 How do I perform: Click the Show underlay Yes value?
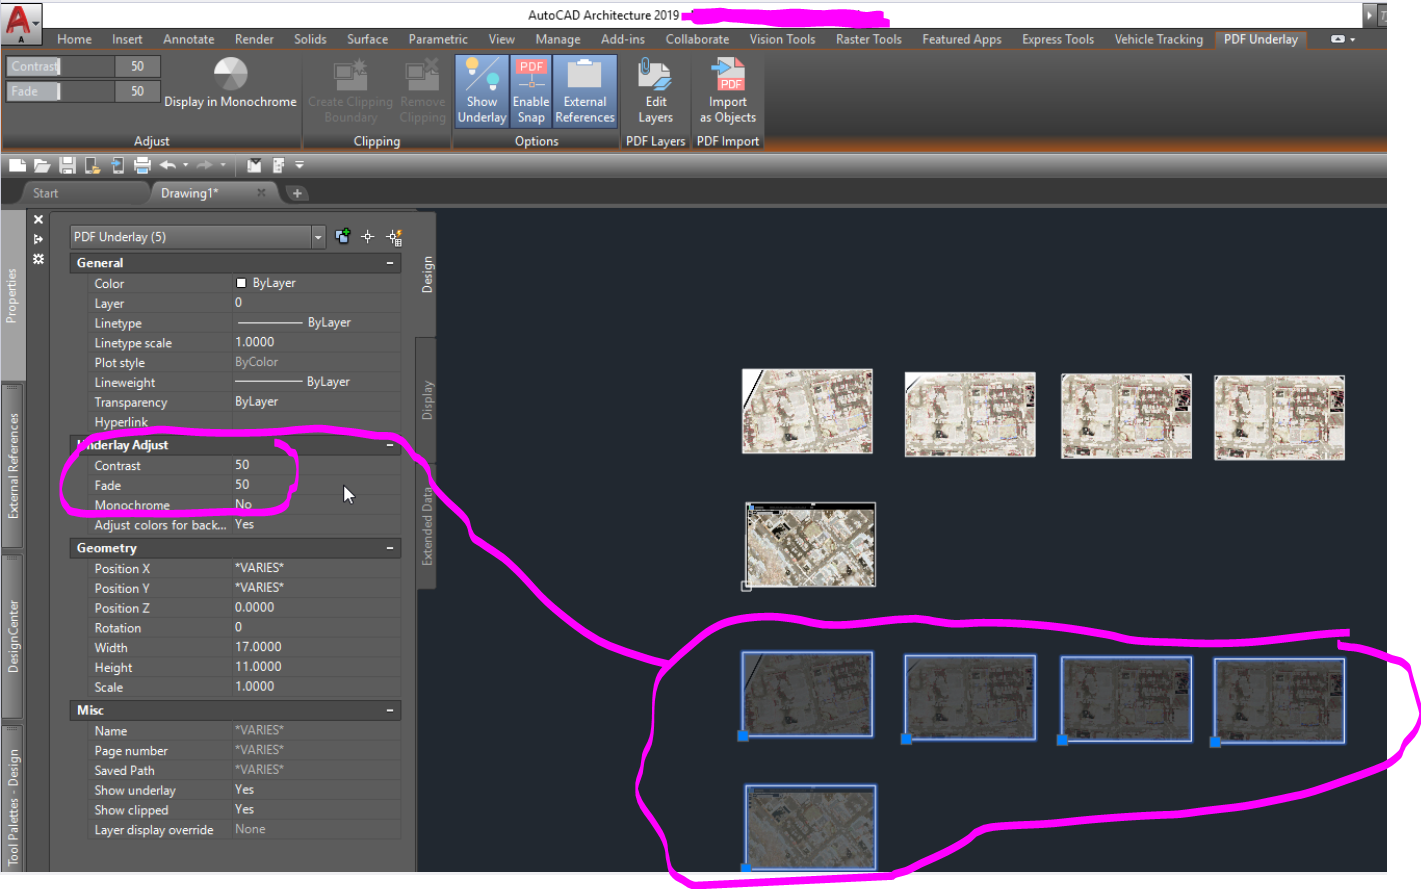316,790
